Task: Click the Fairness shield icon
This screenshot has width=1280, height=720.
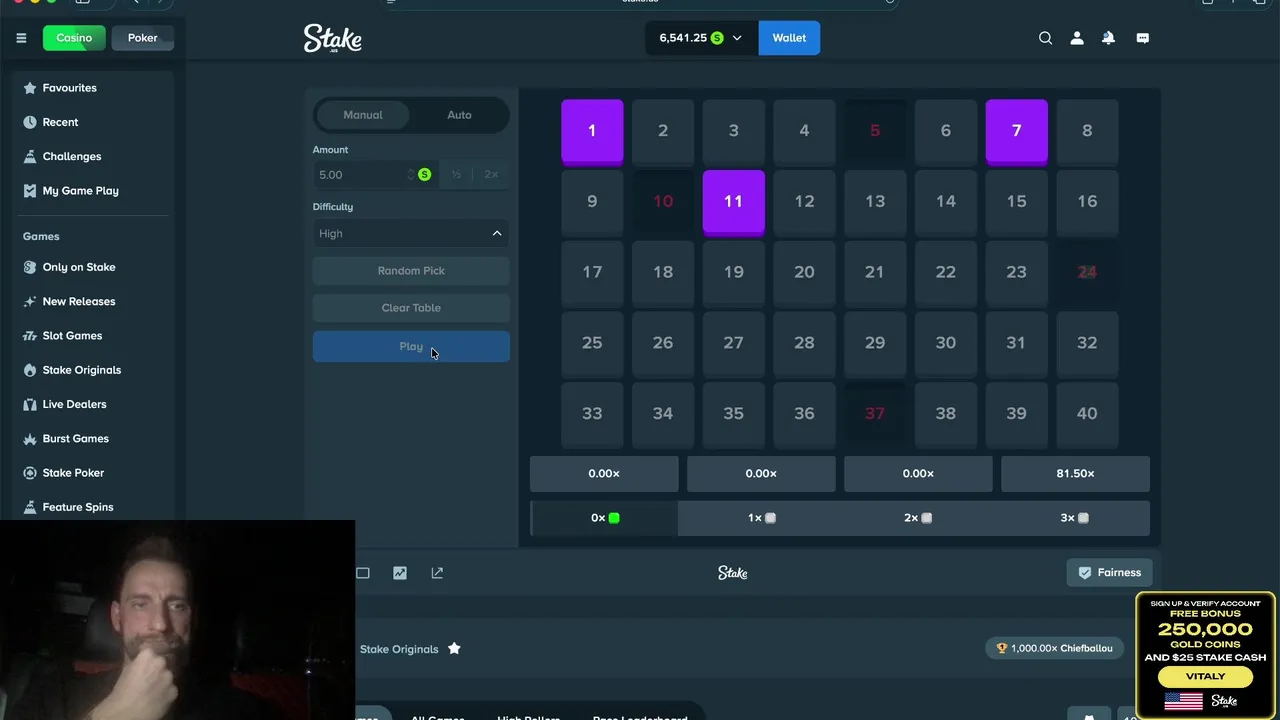Action: (1085, 573)
